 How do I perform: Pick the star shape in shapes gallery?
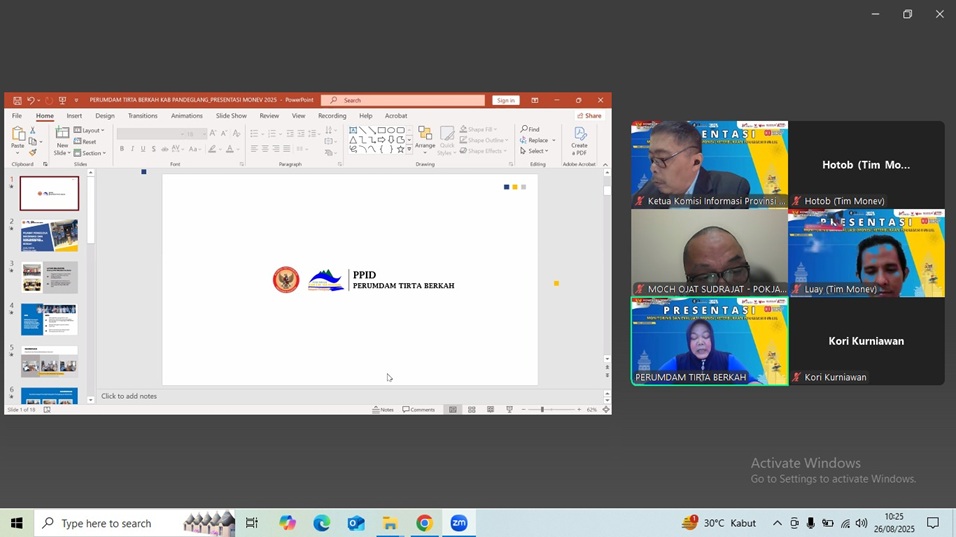(401, 149)
